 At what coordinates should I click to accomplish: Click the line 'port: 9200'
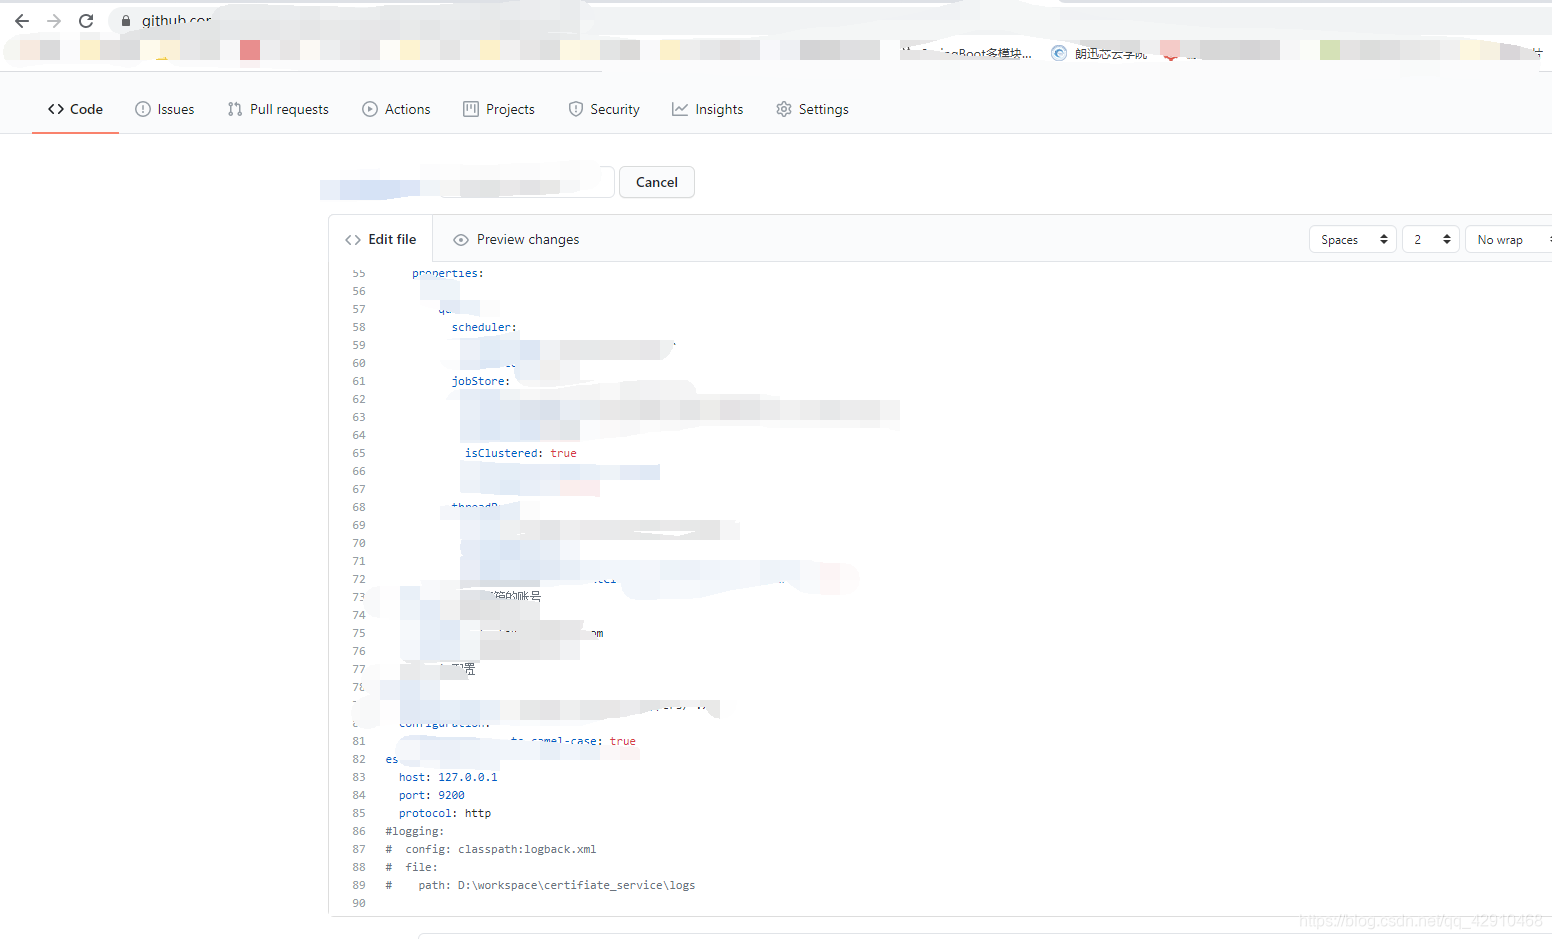coord(431,795)
